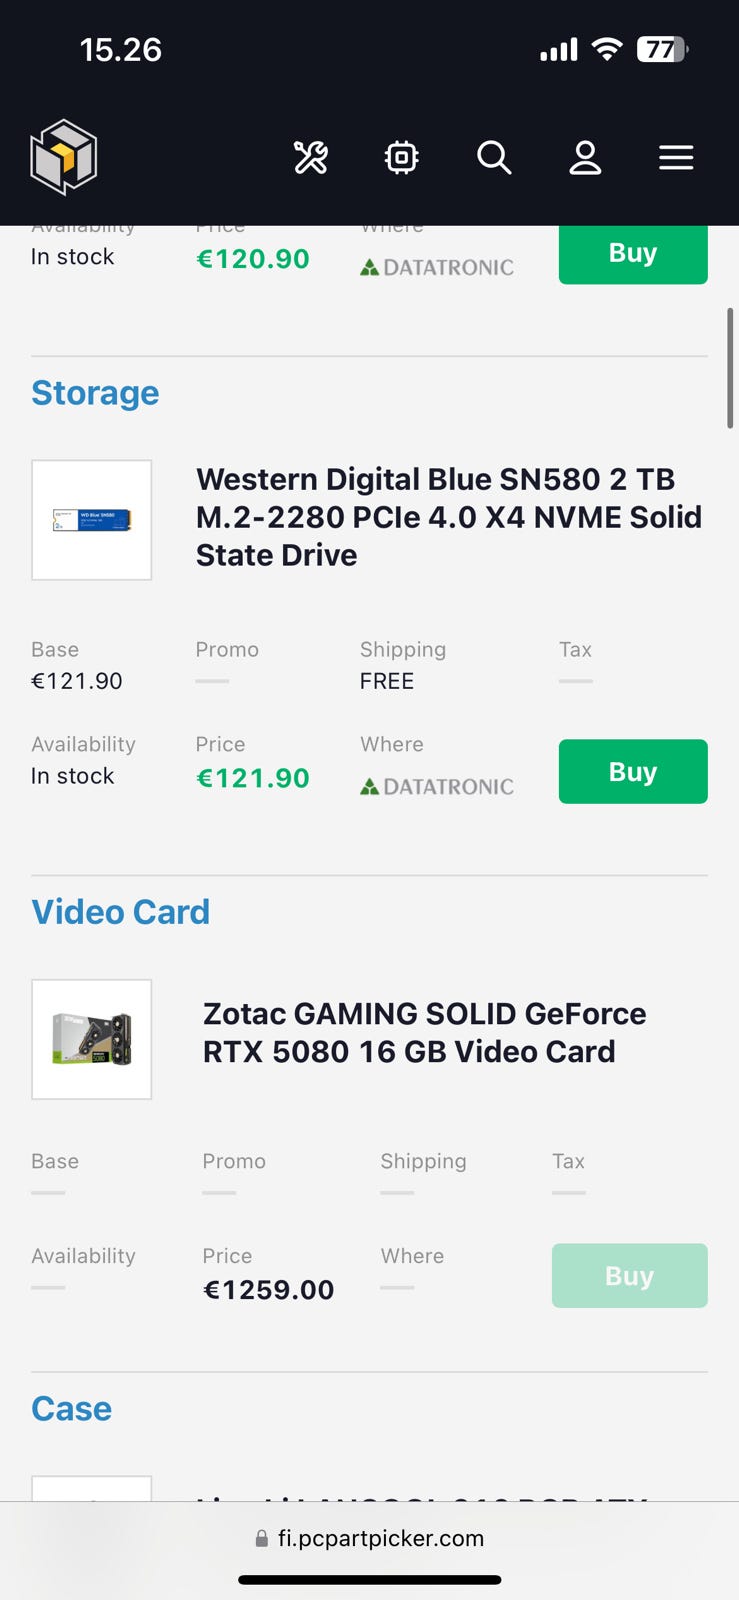Image resolution: width=739 pixels, height=1600 pixels.
Task: Open the Storage category heading
Action: (x=95, y=393)
